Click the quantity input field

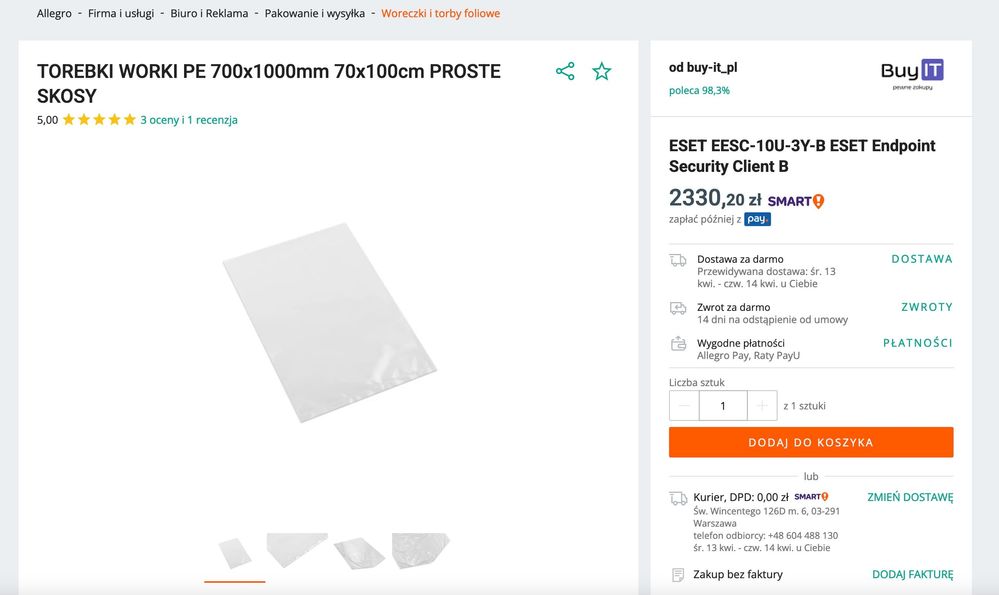pyautogui.click(x=723, y=406)
